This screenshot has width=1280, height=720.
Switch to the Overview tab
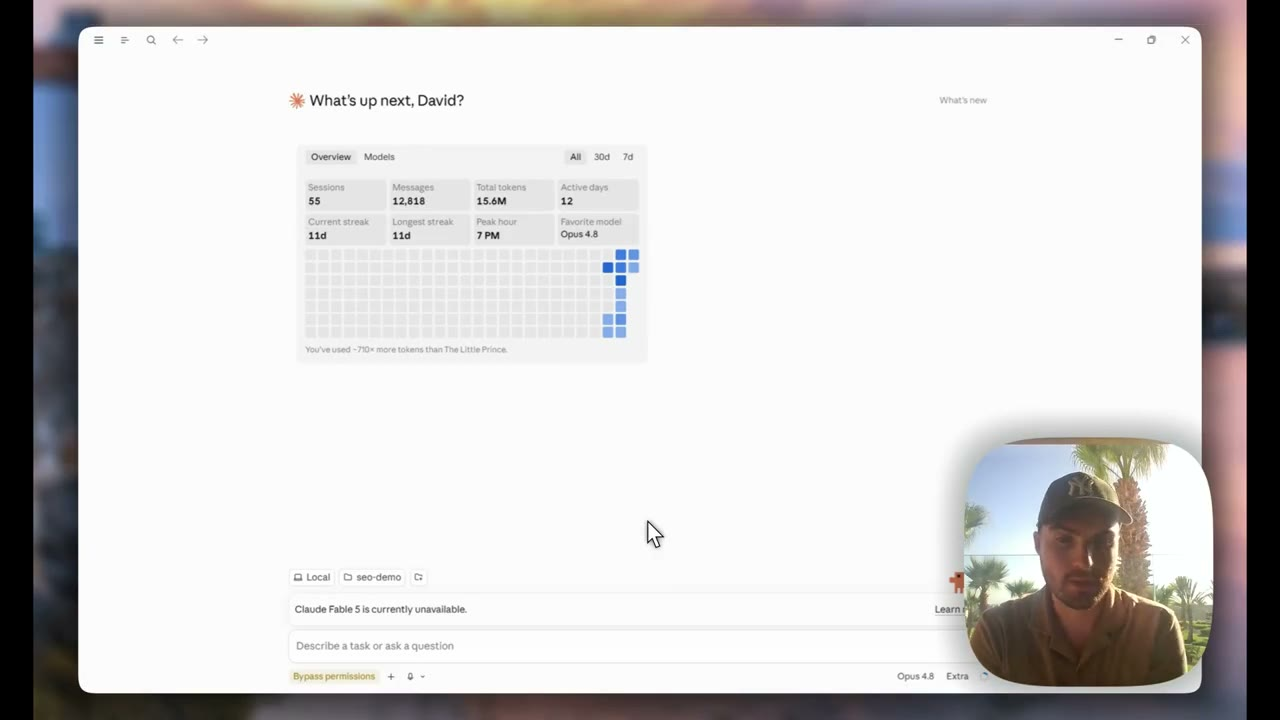tap(330, 157)
